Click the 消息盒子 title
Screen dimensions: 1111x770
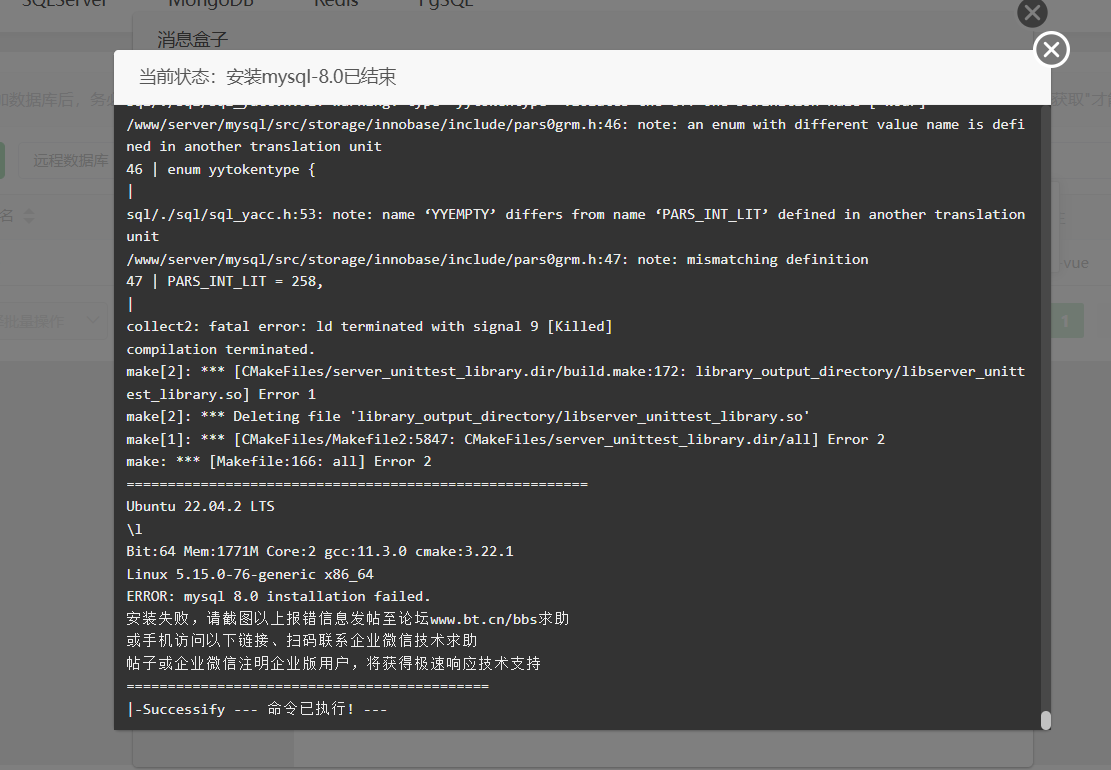[192, 39]
